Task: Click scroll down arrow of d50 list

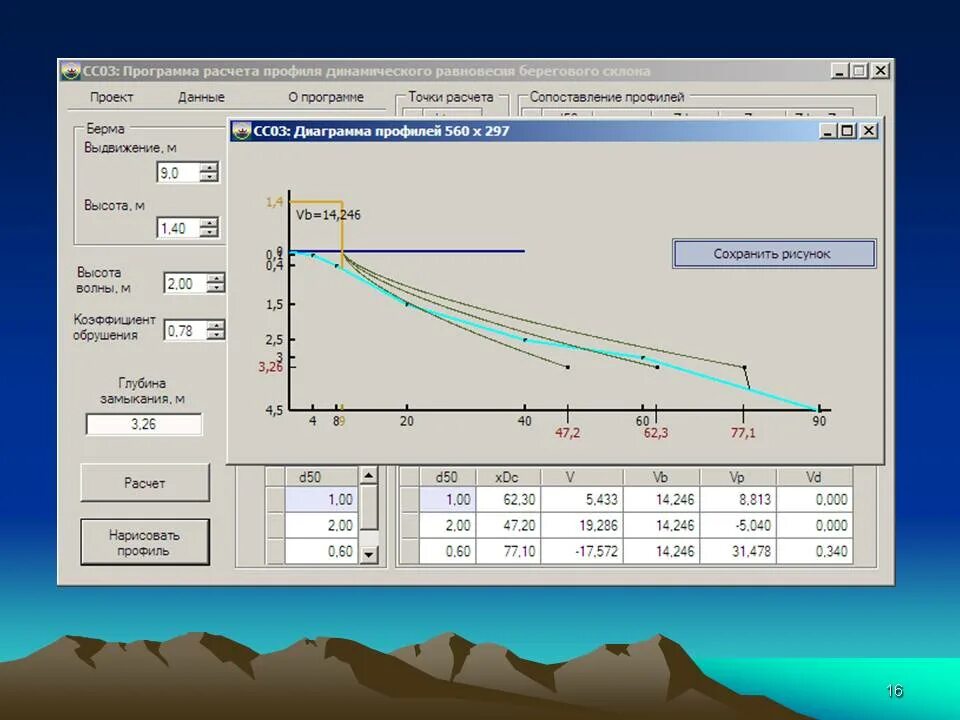Action: point(369,555)
